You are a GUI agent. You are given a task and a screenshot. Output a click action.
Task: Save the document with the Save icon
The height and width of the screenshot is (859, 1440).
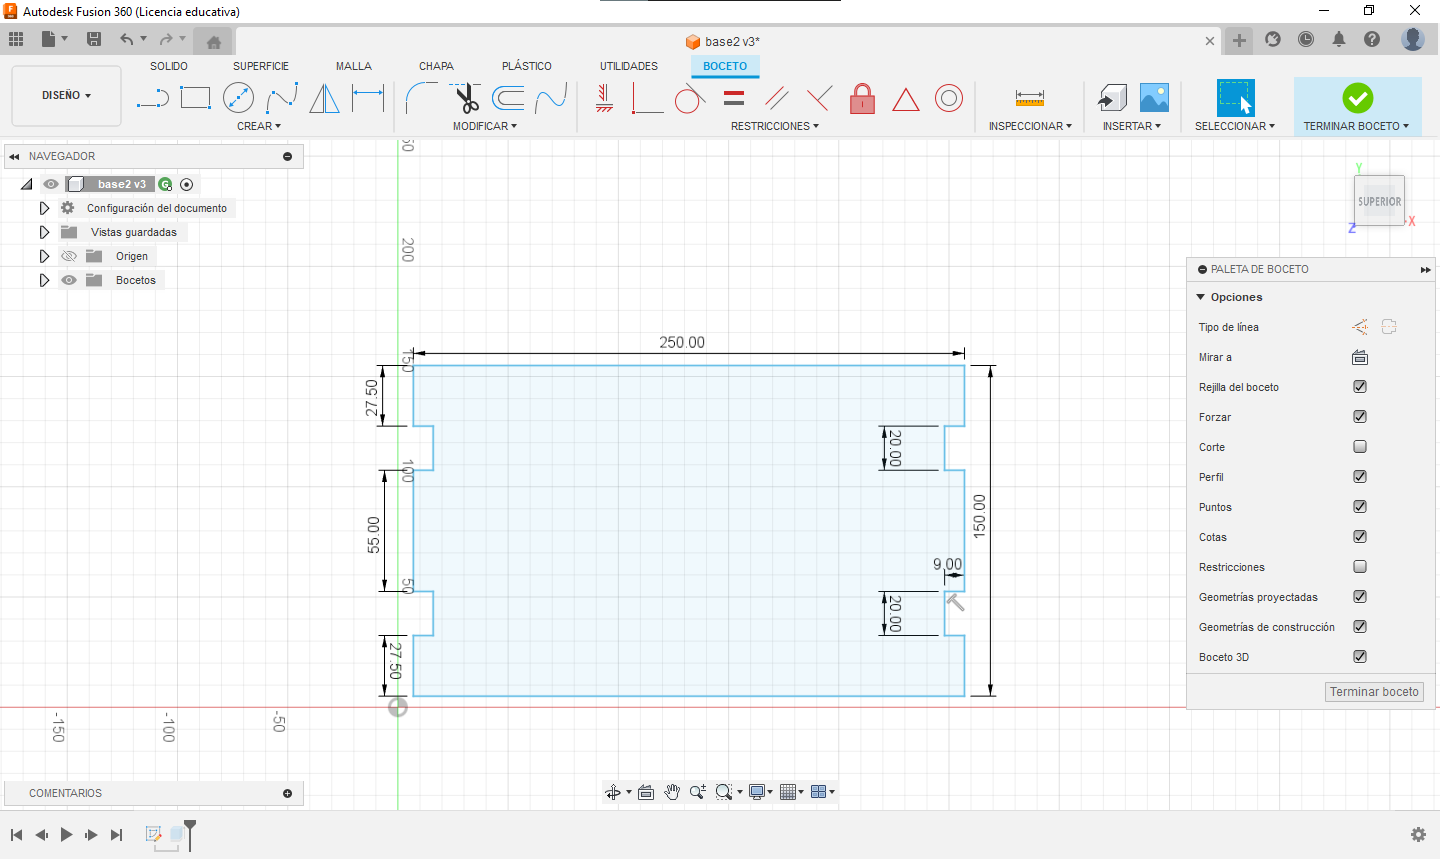(94, 39)
